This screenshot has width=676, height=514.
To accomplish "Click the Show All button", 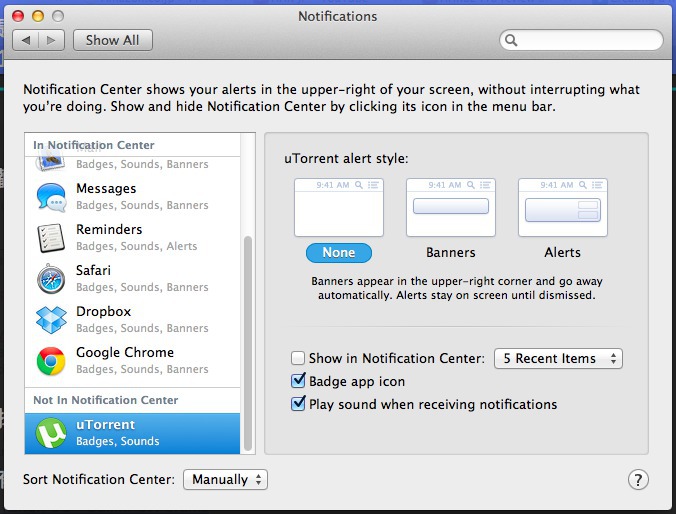I will click(111, 40).
